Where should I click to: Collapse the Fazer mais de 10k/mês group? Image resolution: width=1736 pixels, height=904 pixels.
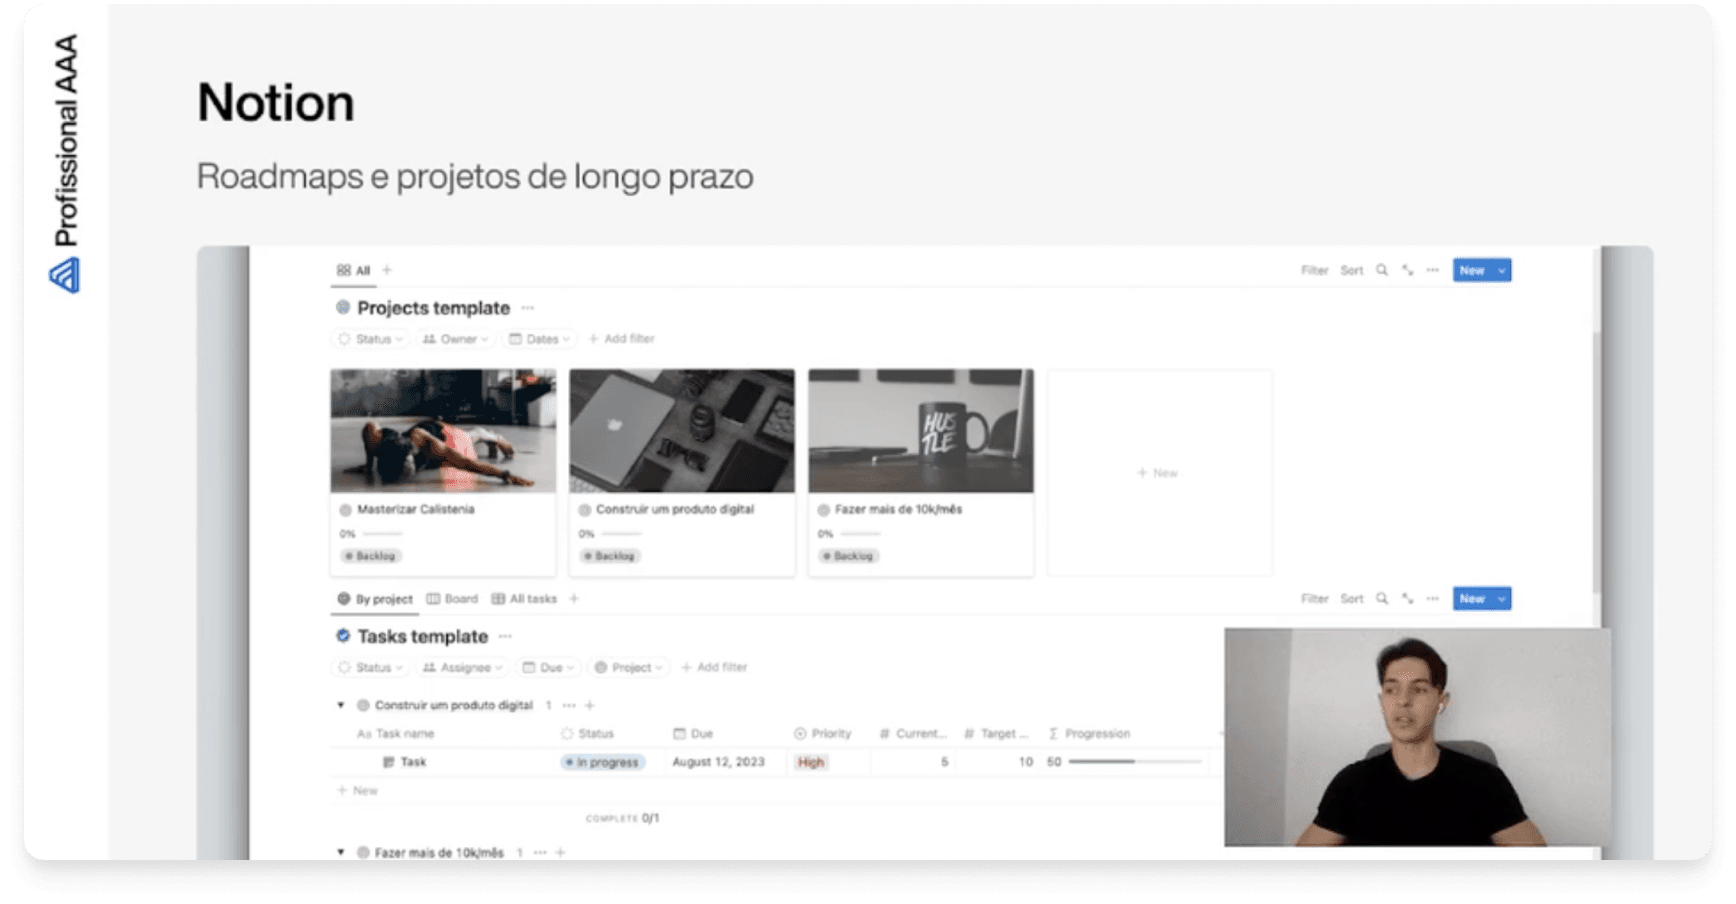341,852
